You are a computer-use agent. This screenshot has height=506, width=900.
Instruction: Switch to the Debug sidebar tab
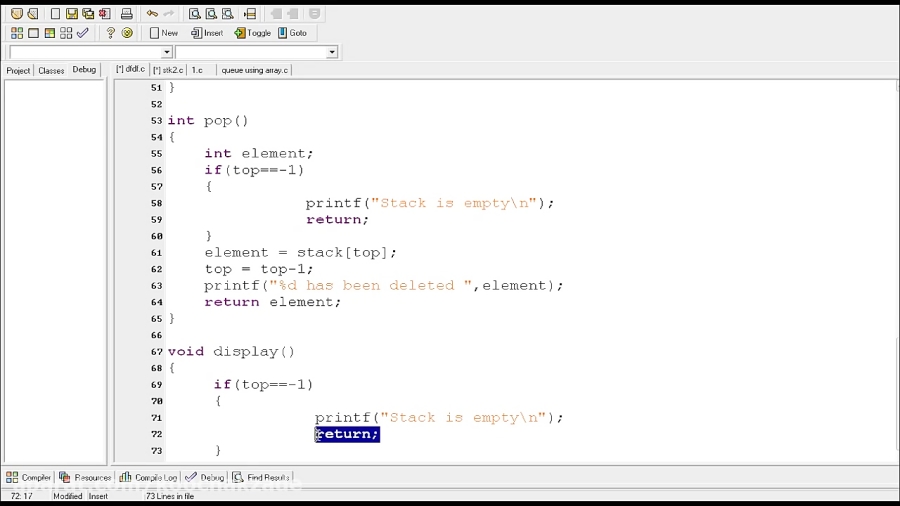tap(84, 69)
